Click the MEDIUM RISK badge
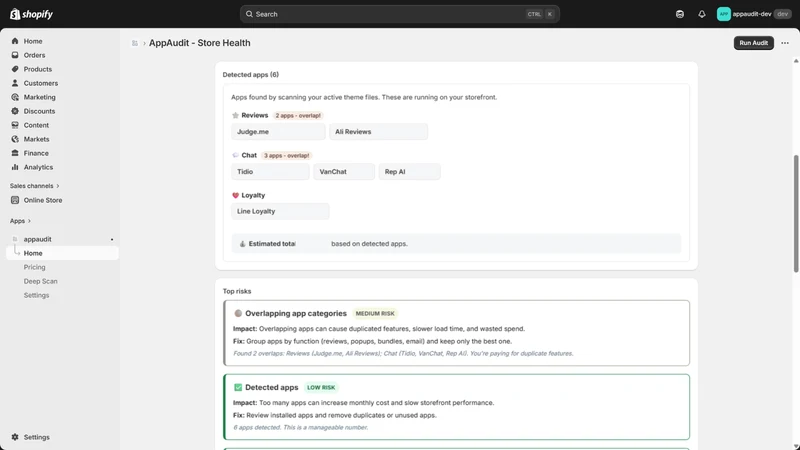The width and height of the screenshot is (800, 450). point(375,313)
